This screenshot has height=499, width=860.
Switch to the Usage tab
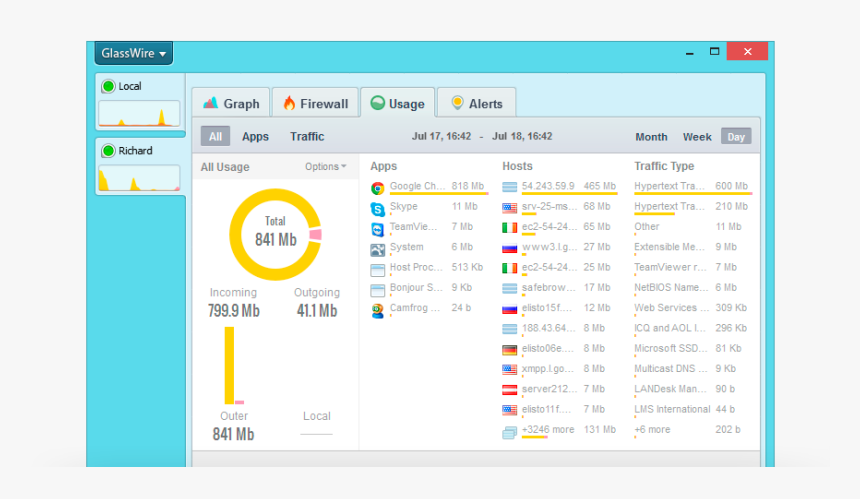398,103
